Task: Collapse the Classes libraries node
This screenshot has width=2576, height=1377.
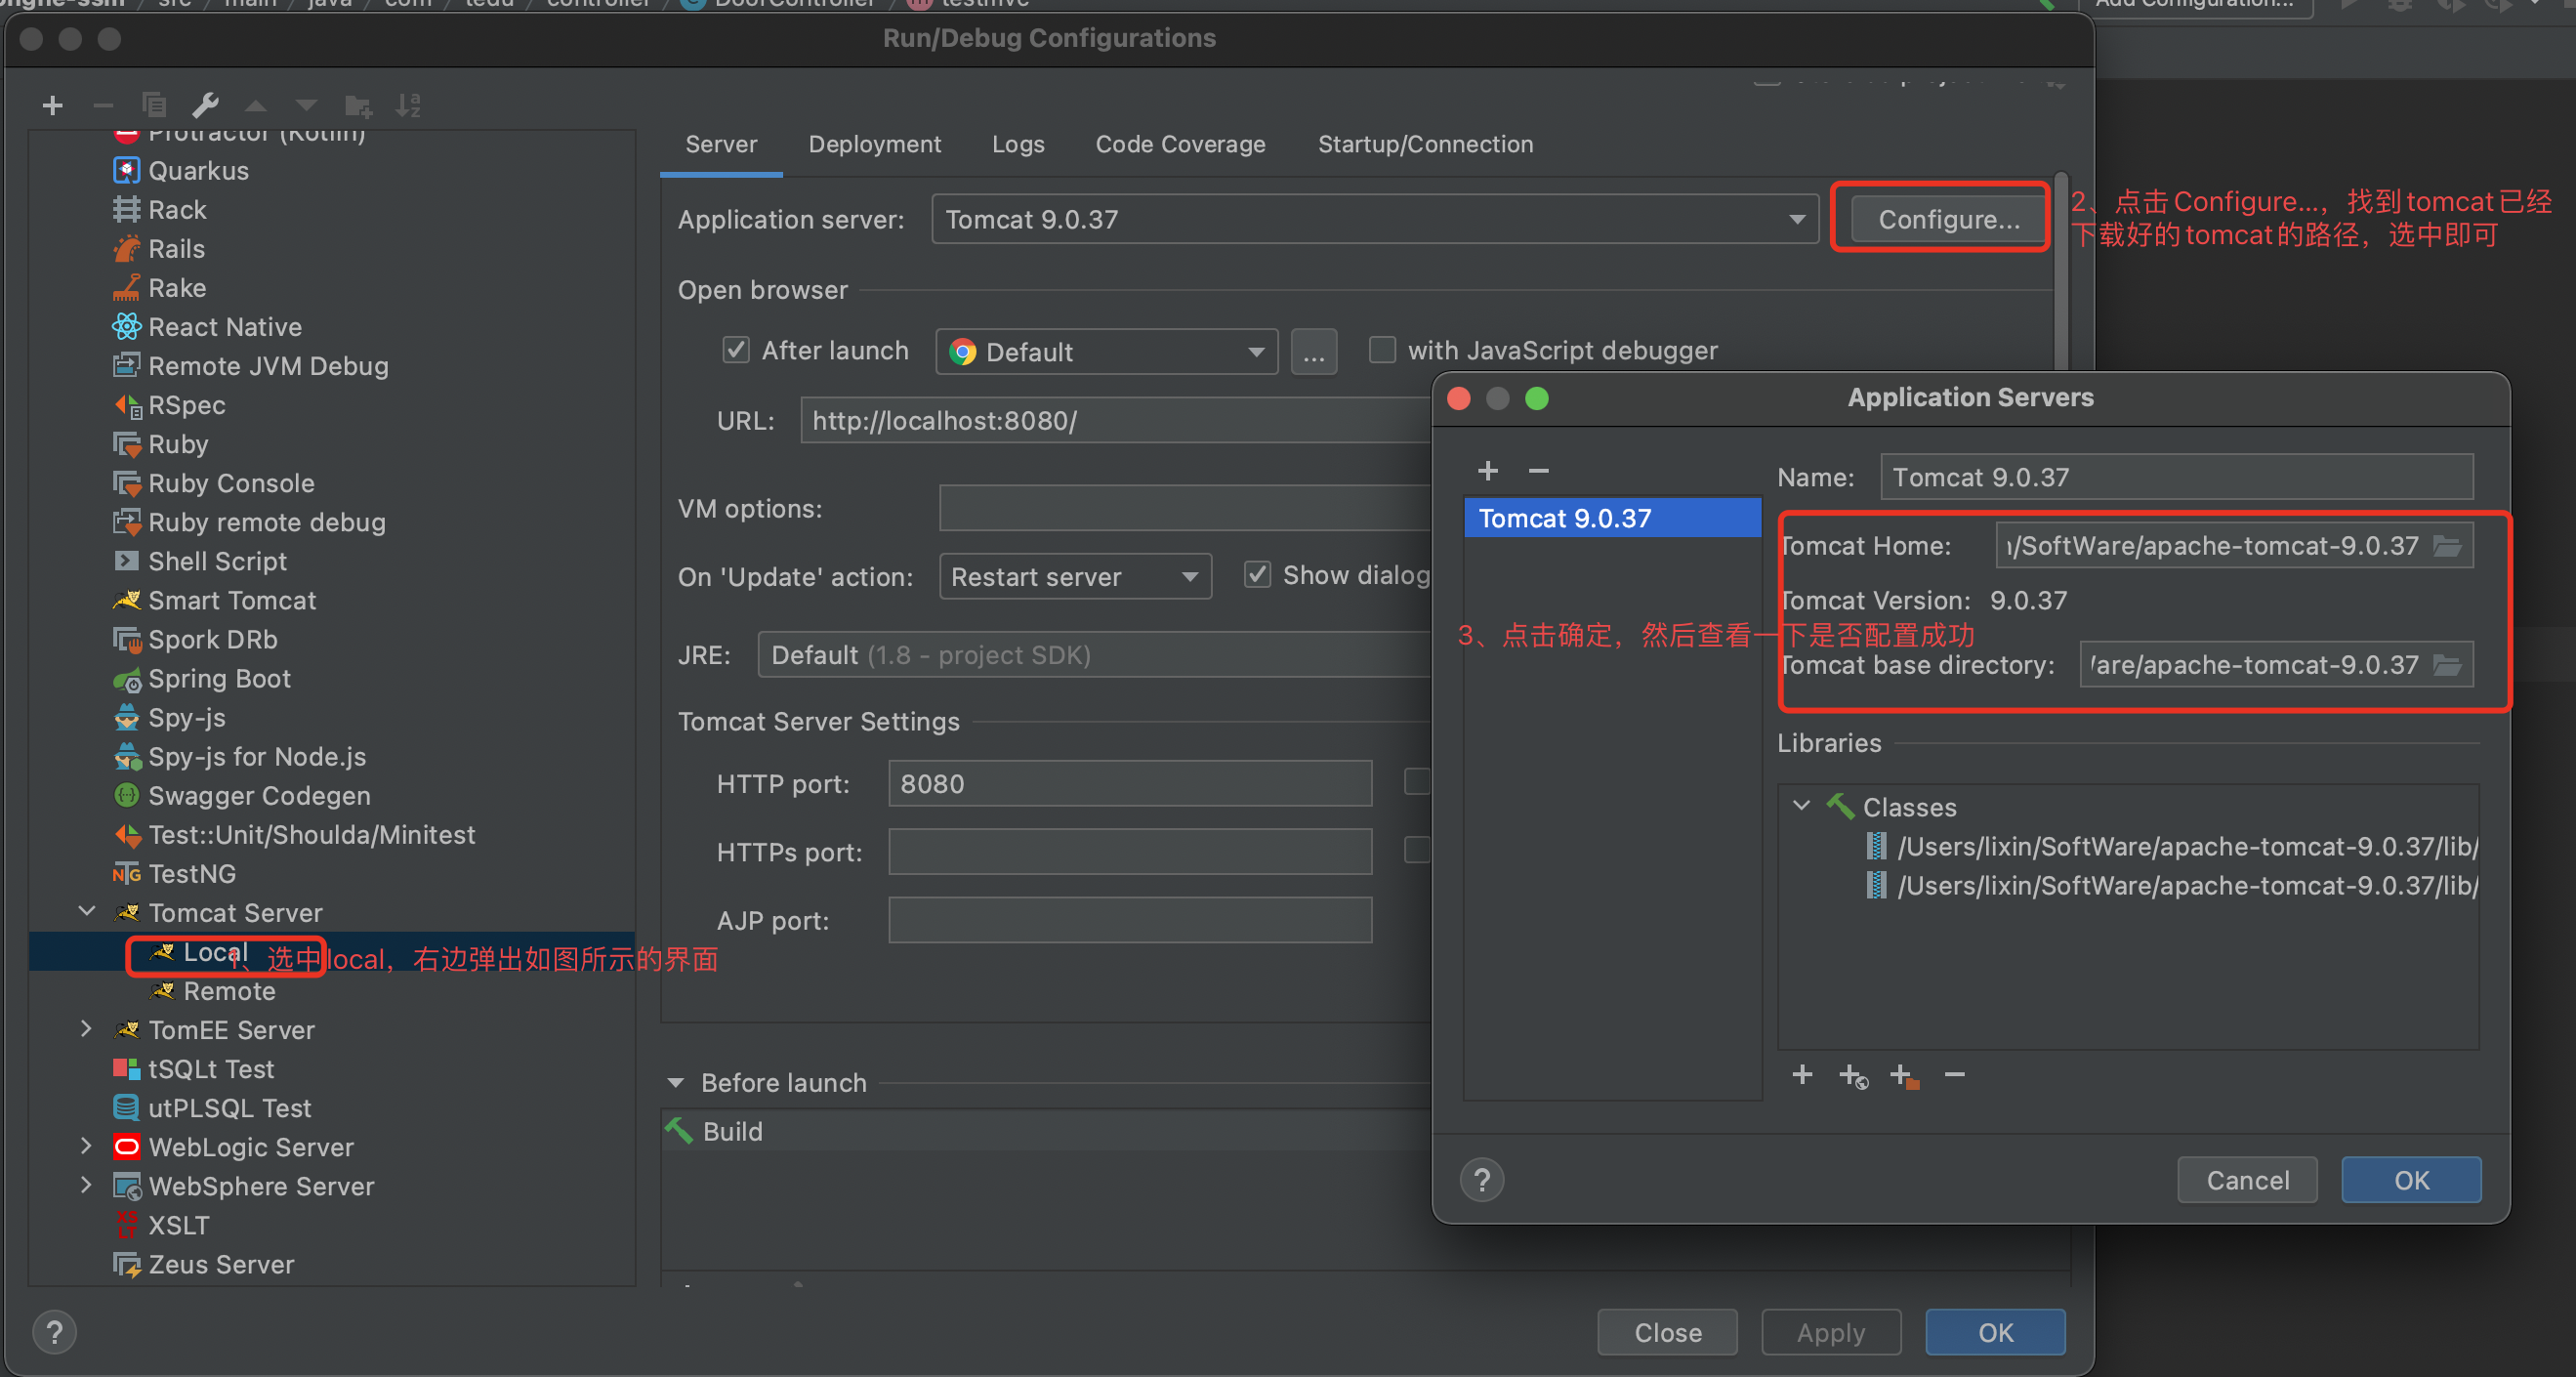Action: [x=1802, y=806]
